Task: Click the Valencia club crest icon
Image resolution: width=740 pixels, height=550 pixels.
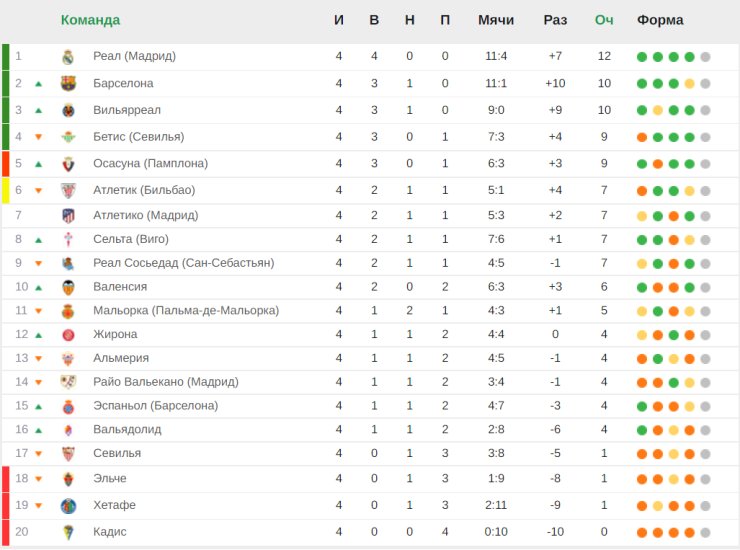Action: pyautogui.click(x=68, y=287)
